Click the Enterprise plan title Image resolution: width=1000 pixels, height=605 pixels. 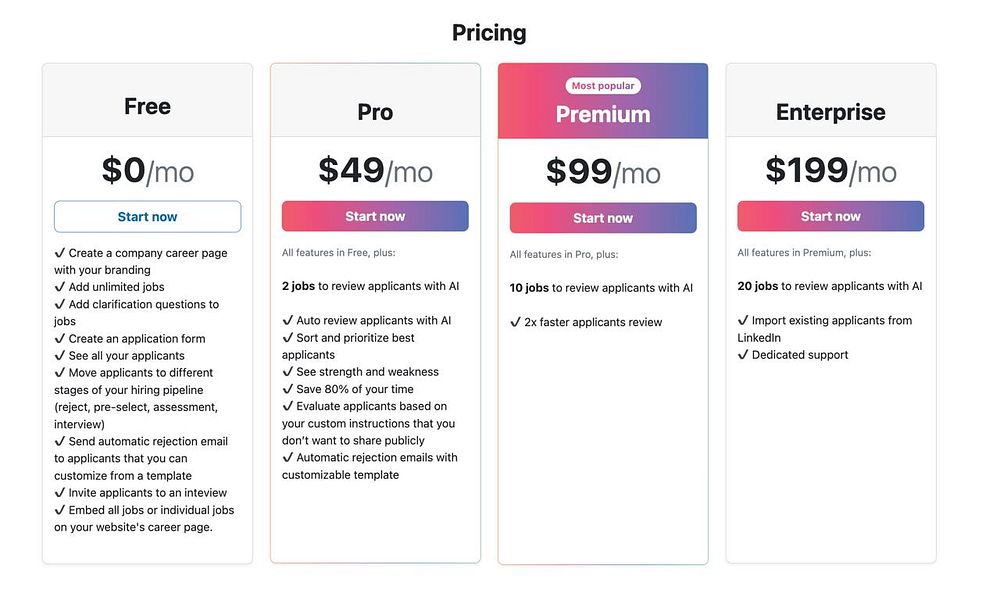[830, 112]
